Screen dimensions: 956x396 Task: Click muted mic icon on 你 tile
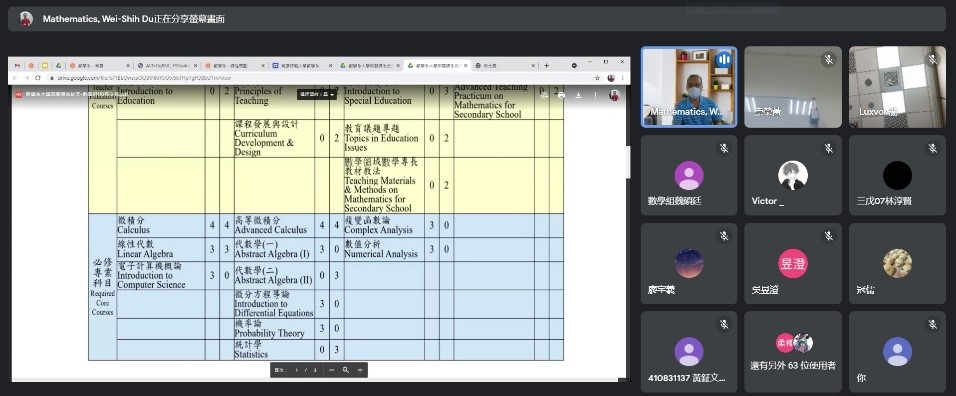tap(932, 324)
